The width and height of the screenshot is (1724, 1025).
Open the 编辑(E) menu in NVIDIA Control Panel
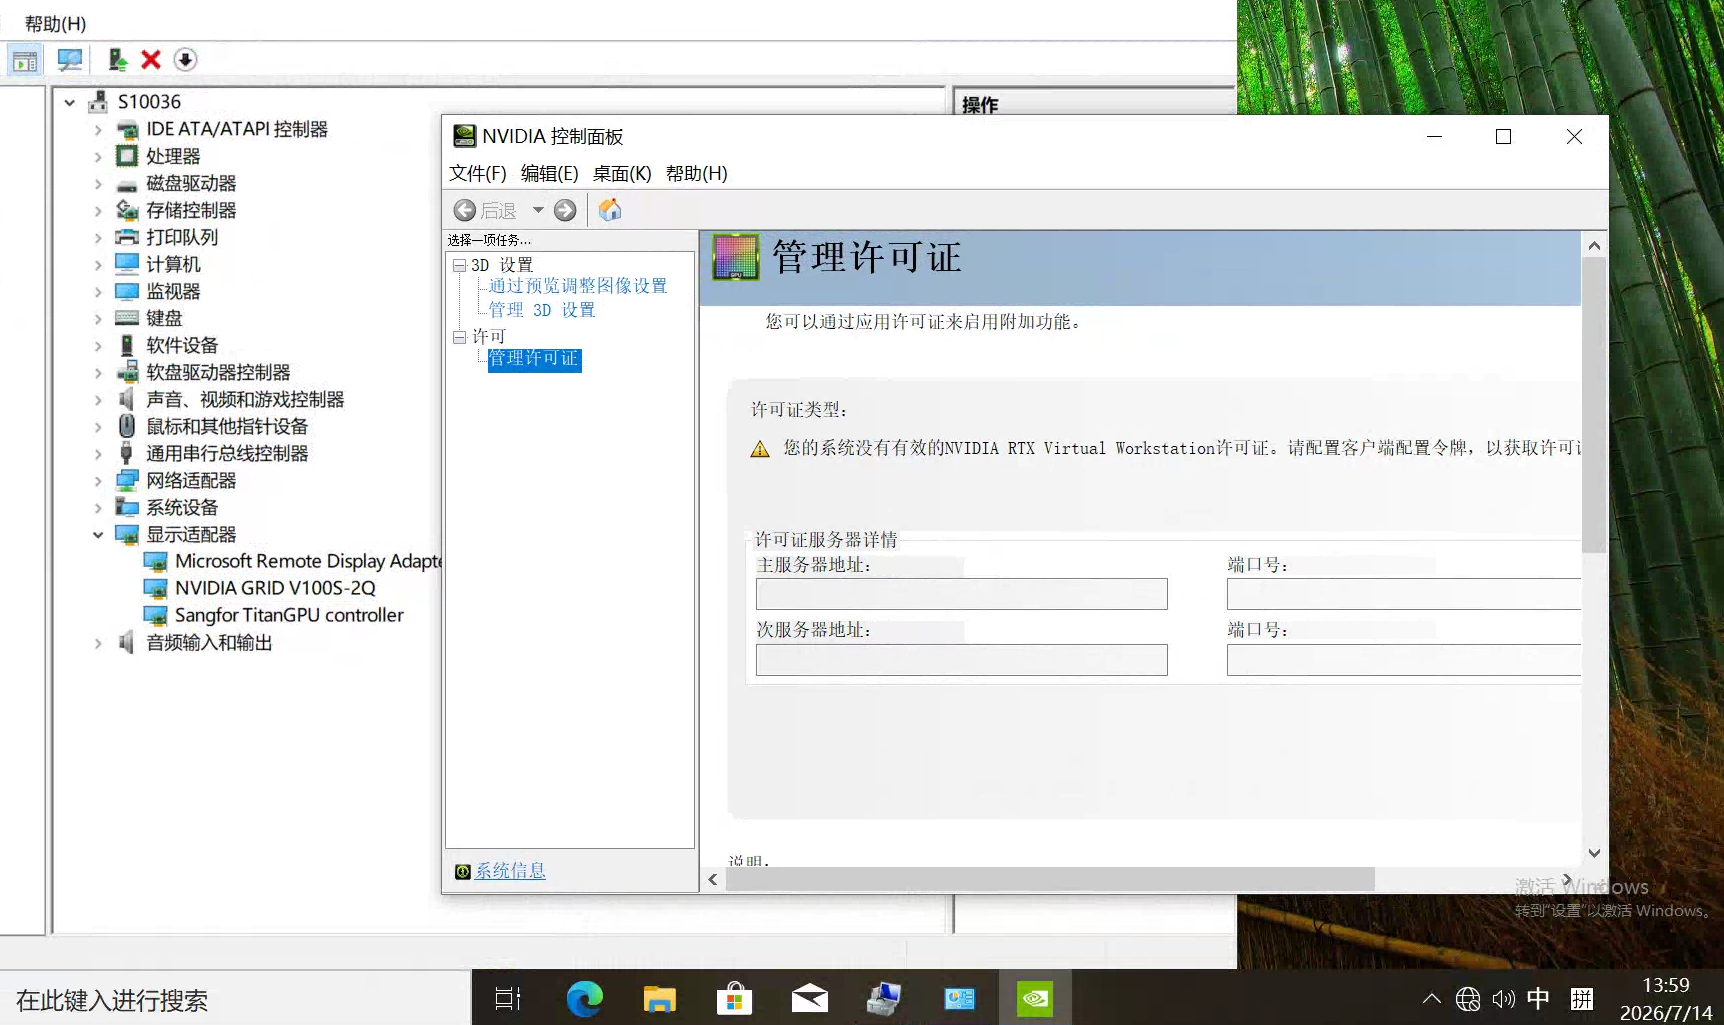coord(549,173)
